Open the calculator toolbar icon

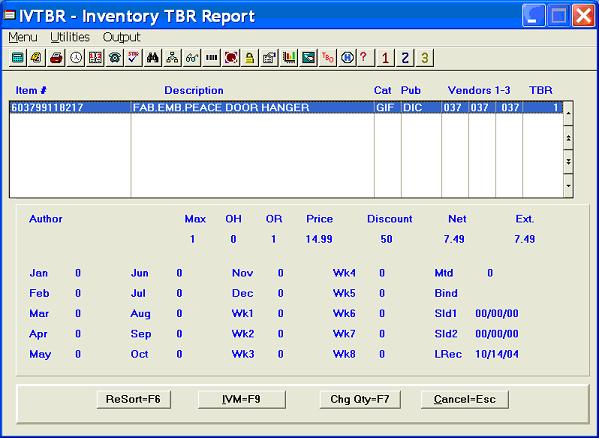[x=18, y=58]
